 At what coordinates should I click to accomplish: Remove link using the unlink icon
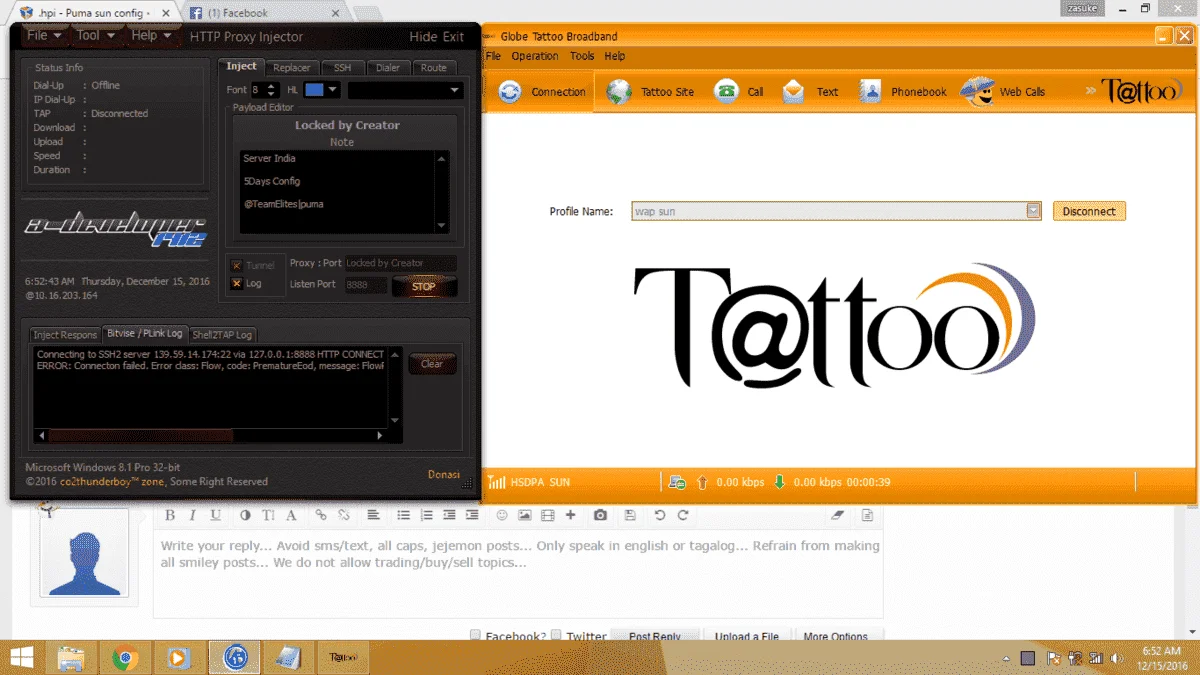tap(343, 515)
